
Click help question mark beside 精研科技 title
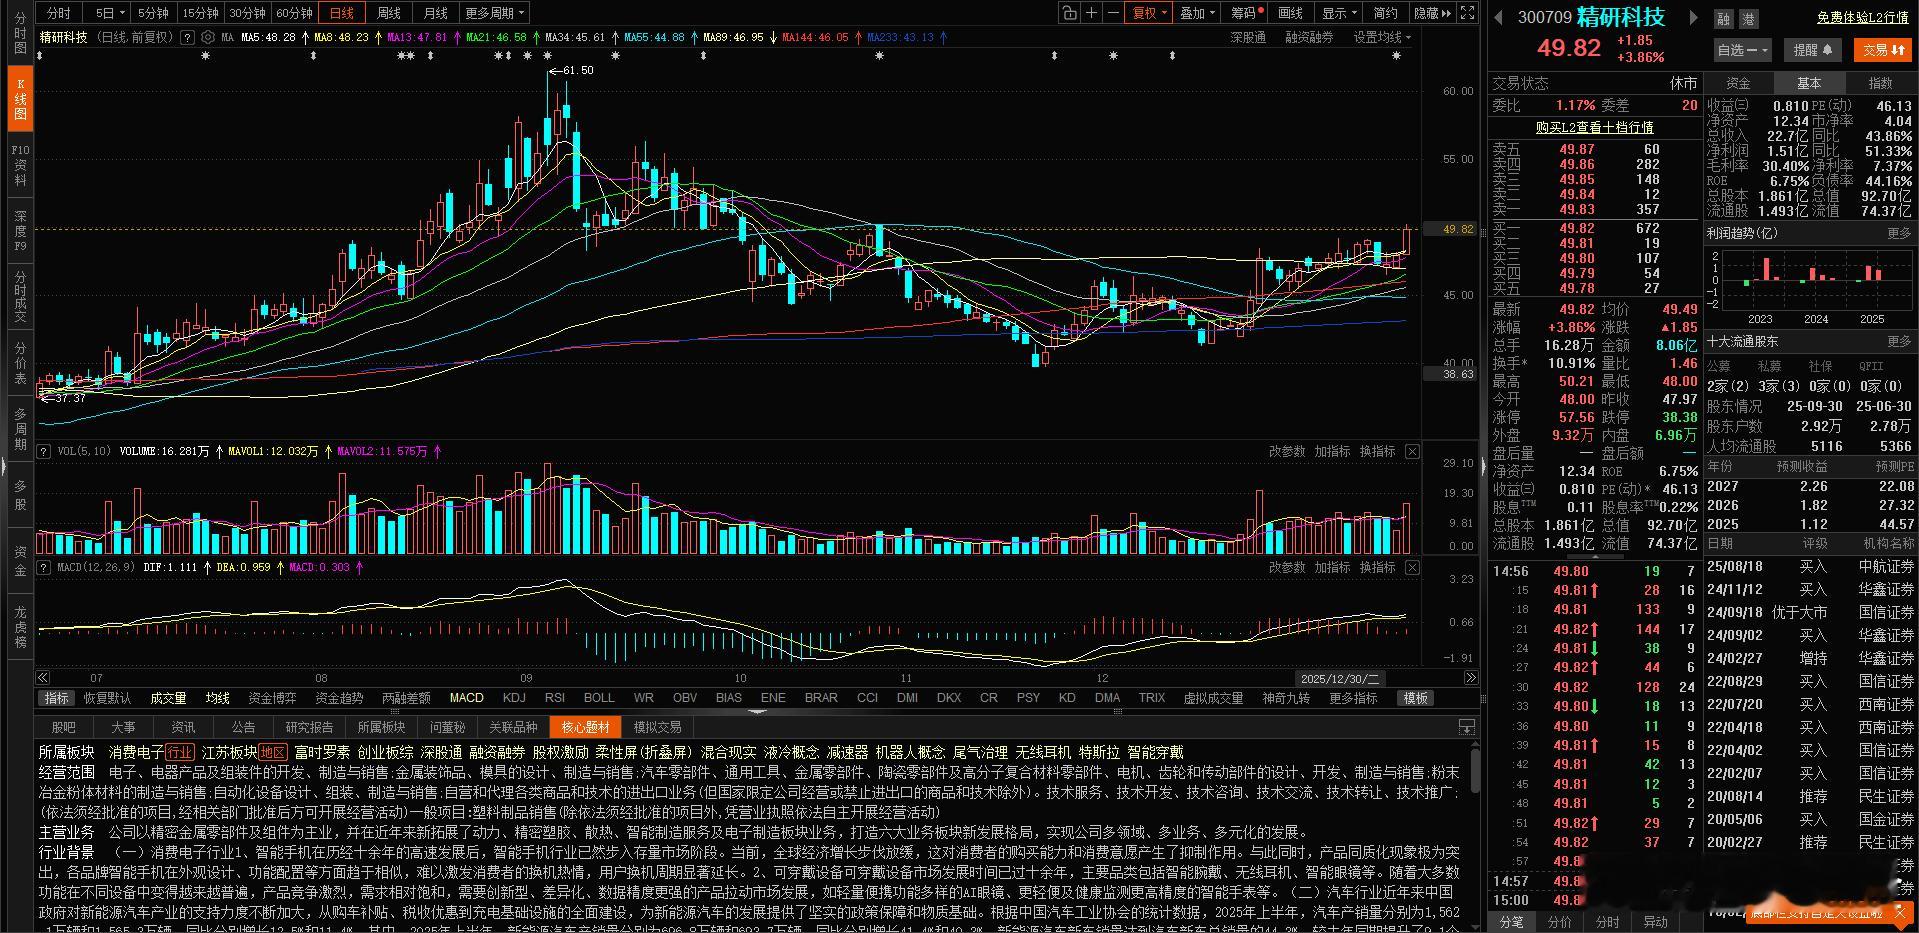(185, 37)
